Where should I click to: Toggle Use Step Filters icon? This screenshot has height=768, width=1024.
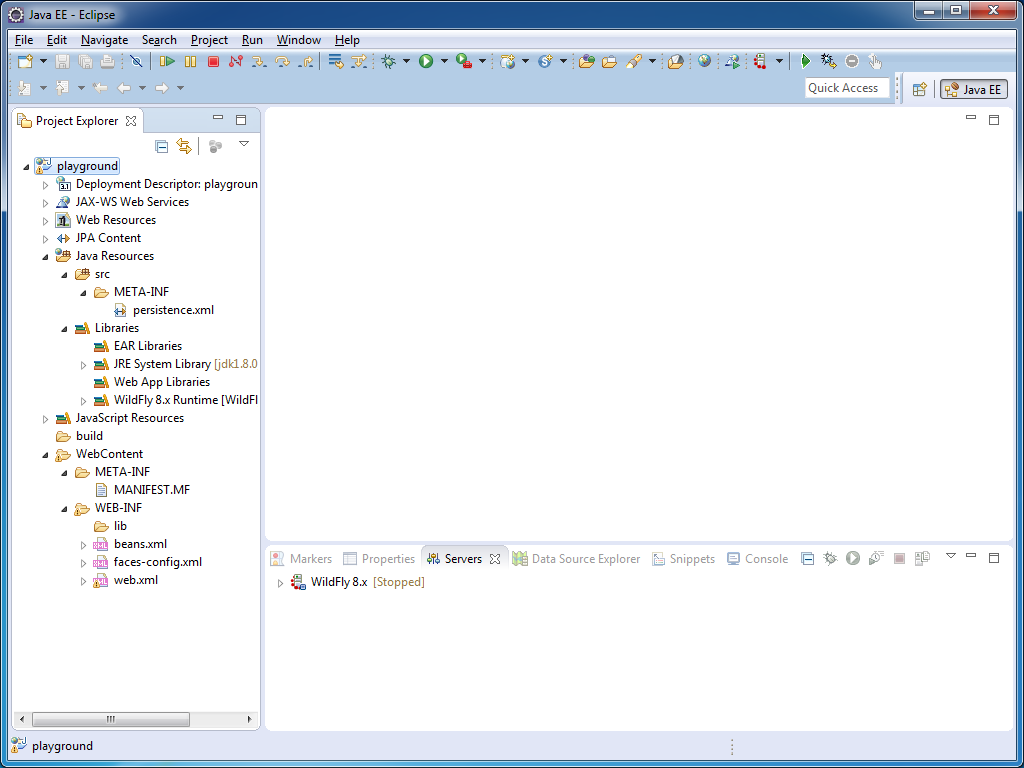pos(359,61)
